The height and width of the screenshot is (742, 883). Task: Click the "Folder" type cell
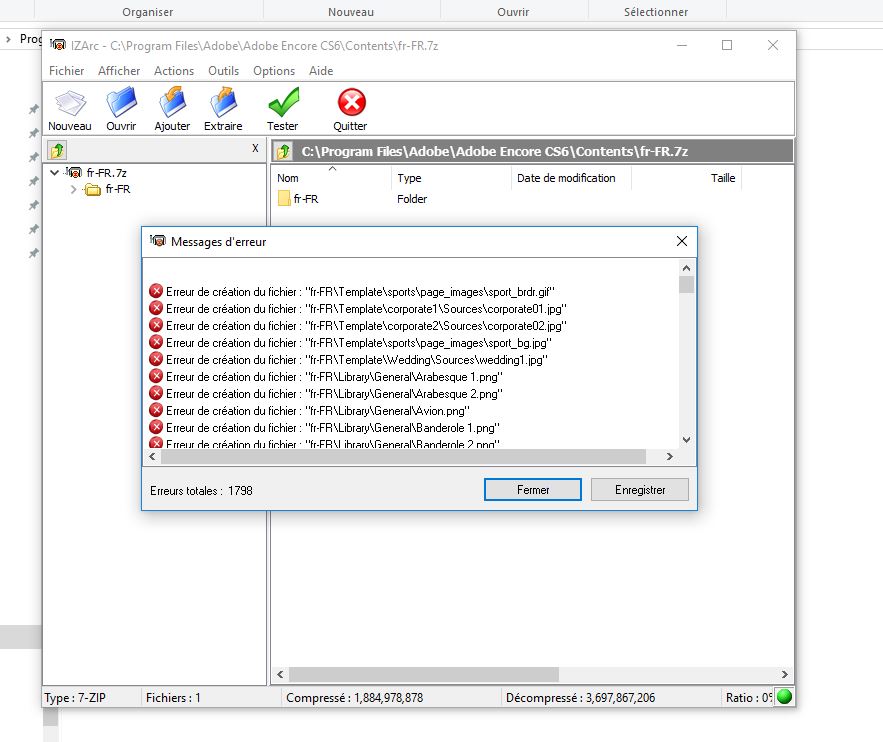(x=412, y=199)
